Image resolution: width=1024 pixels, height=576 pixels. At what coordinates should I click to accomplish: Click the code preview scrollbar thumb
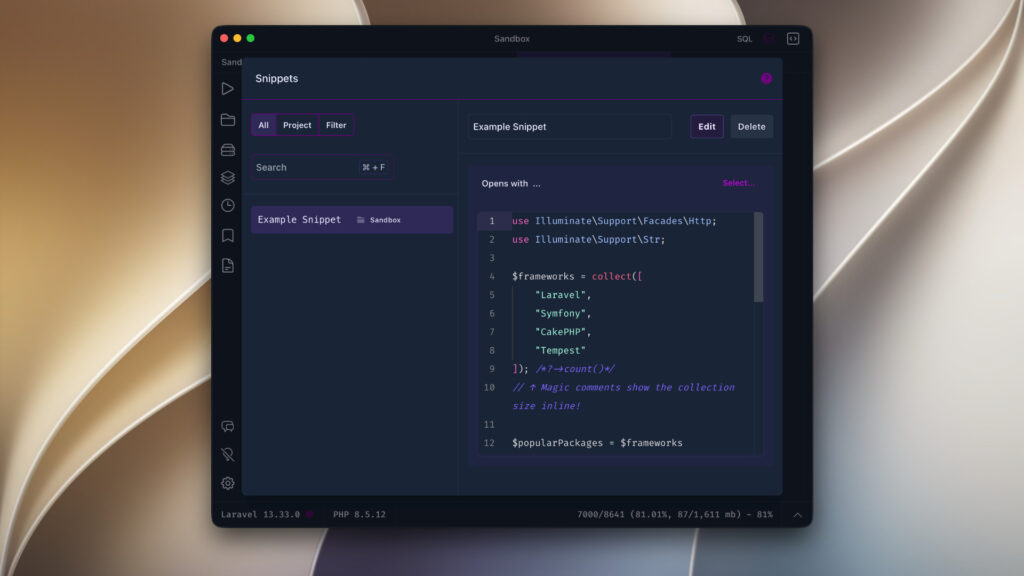tap(758, 257)
